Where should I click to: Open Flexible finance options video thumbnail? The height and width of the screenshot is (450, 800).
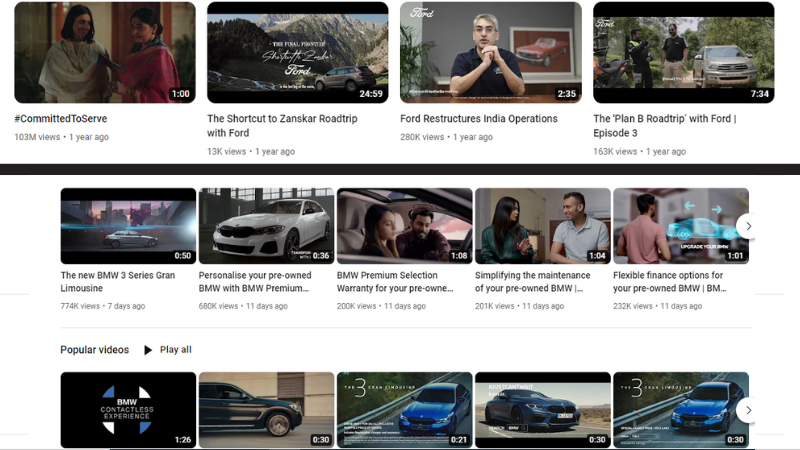pos(681,226)
